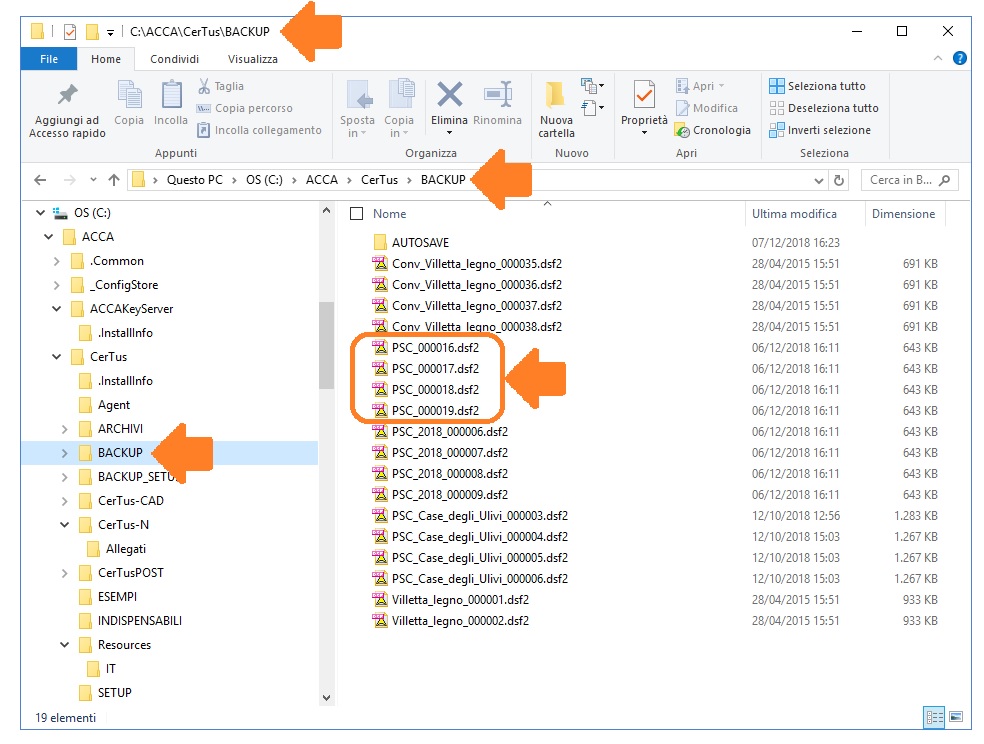Open the address bar history dropdown
Viewport: 984px width, 744px height.
(818, 181)
